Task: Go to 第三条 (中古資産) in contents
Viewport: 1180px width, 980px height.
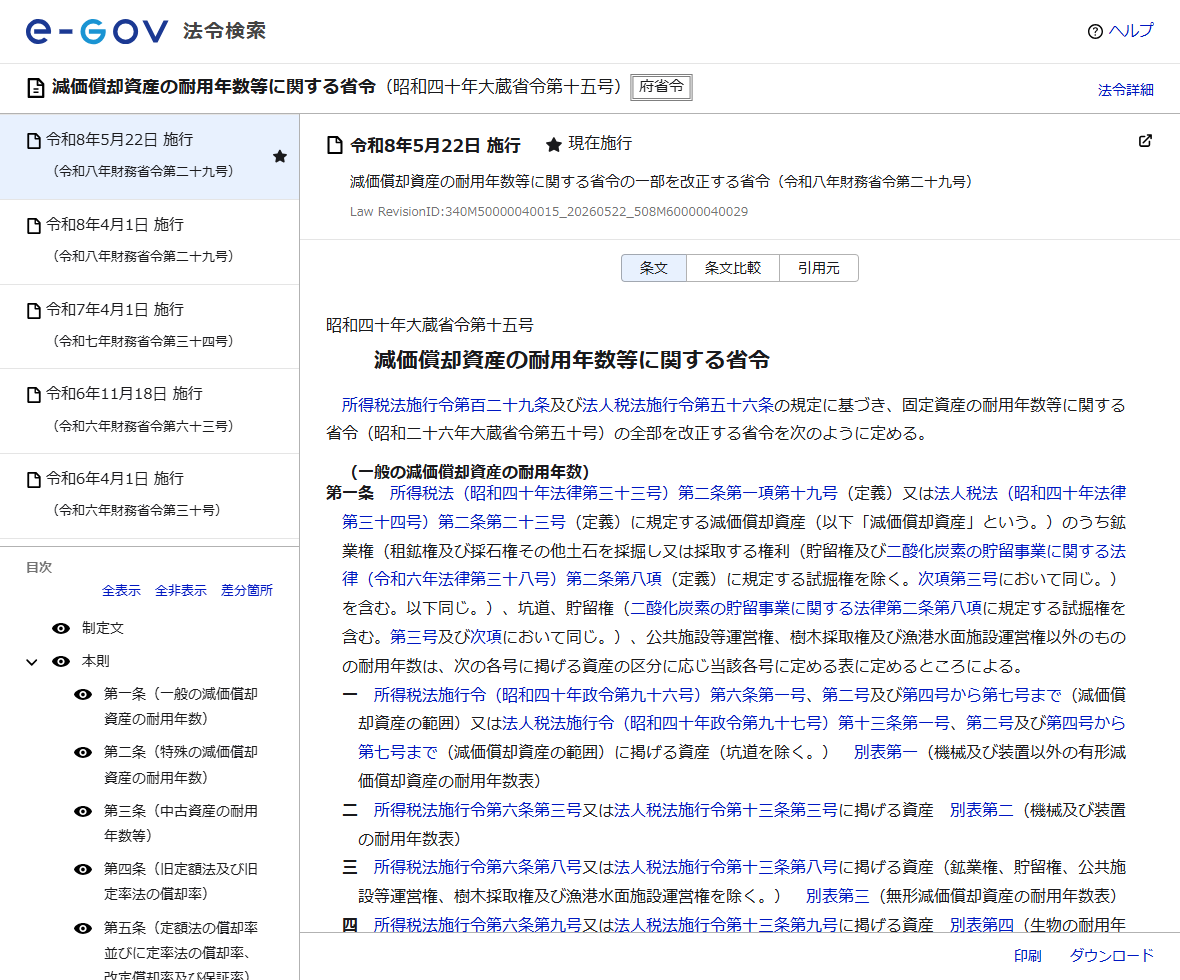Action: pos(181,823)
